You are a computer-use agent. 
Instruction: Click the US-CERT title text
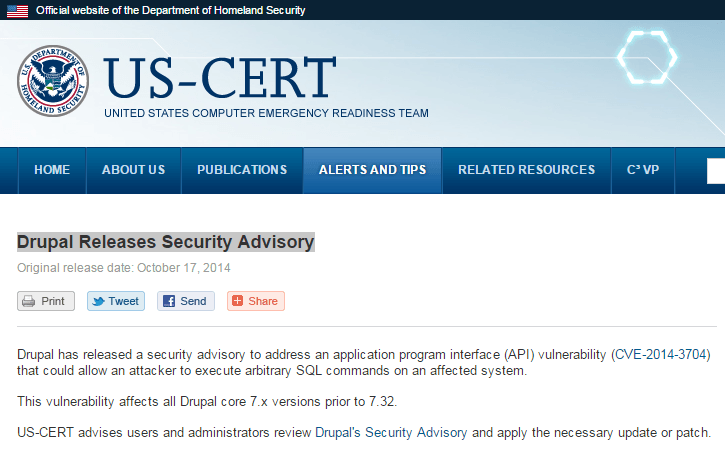click(220, 77)
